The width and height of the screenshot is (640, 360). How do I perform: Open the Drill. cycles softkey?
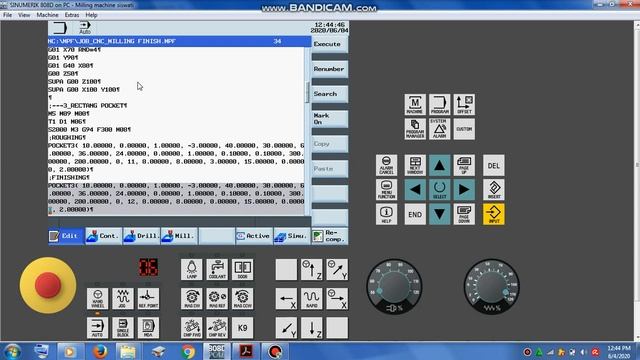(141, 236)
